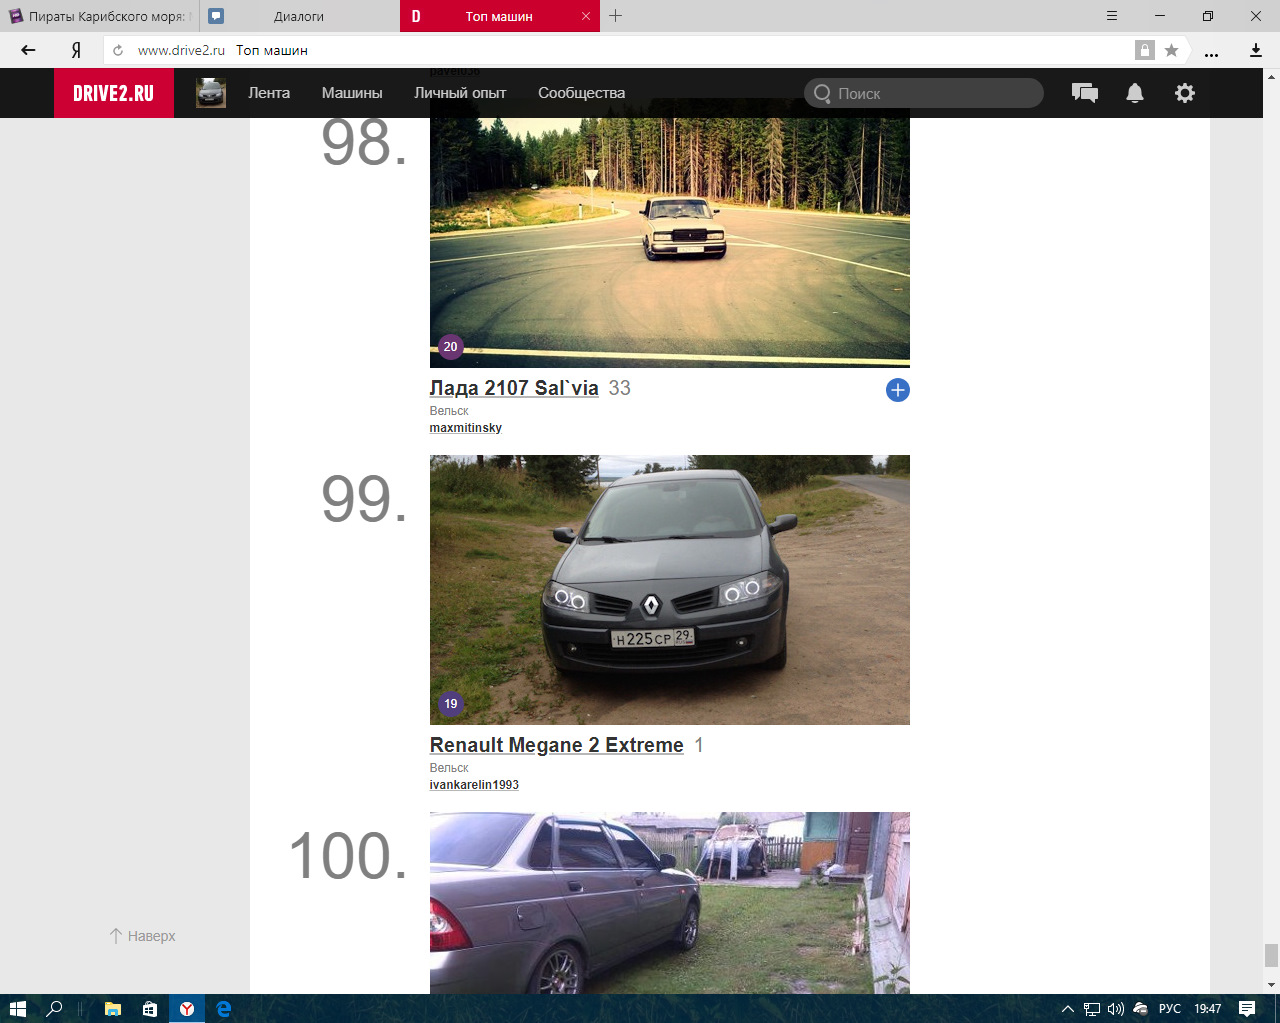1280x1023 pixels.
Task: Click the site search field 'Поиск'
Action: click(x=924, y=93)
